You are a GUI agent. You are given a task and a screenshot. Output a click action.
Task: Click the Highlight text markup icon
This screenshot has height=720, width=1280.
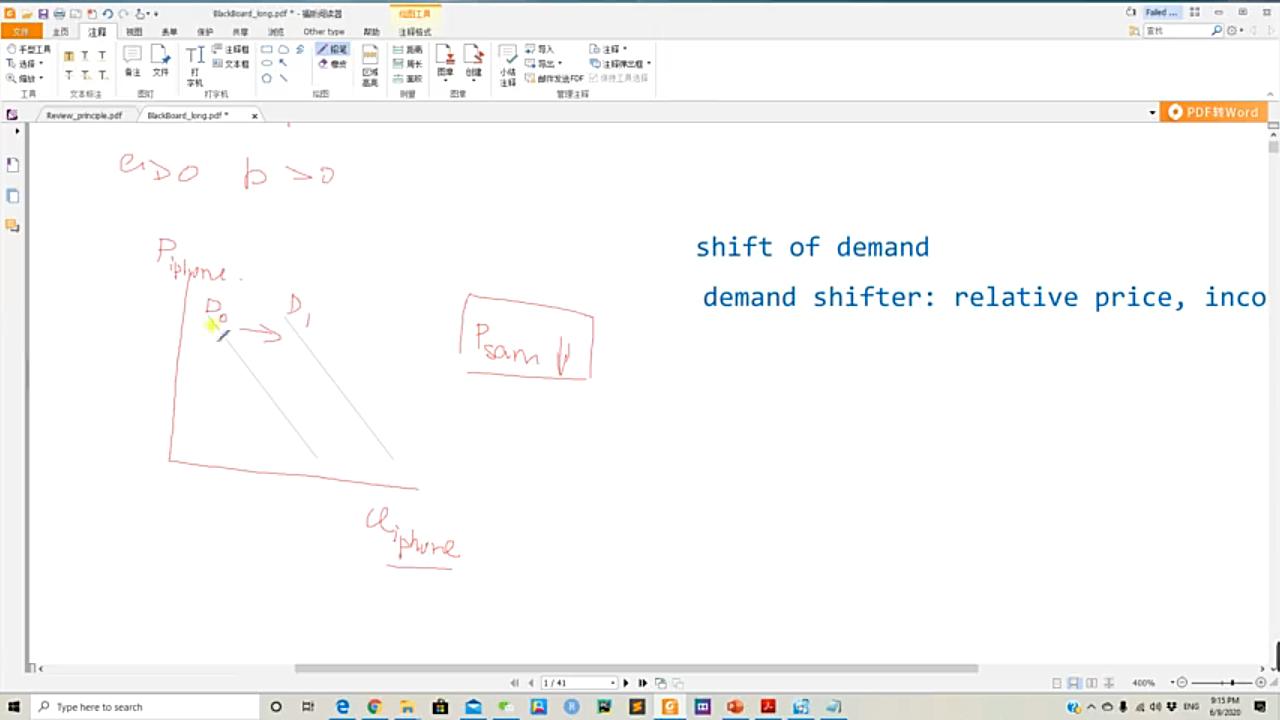[x=69, y=56]
